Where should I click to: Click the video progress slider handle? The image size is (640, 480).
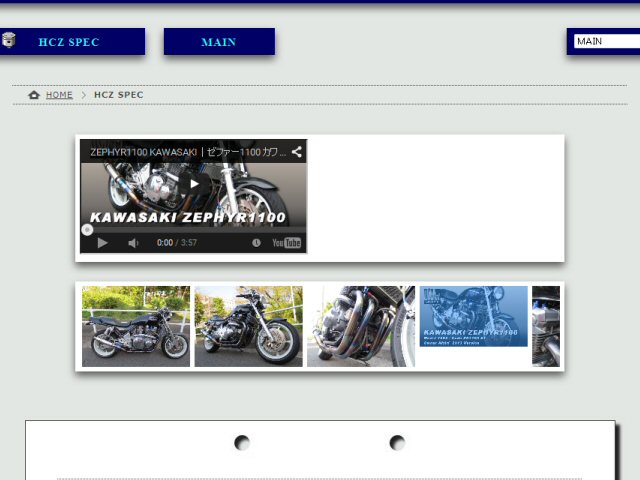(x=87, y=230)
